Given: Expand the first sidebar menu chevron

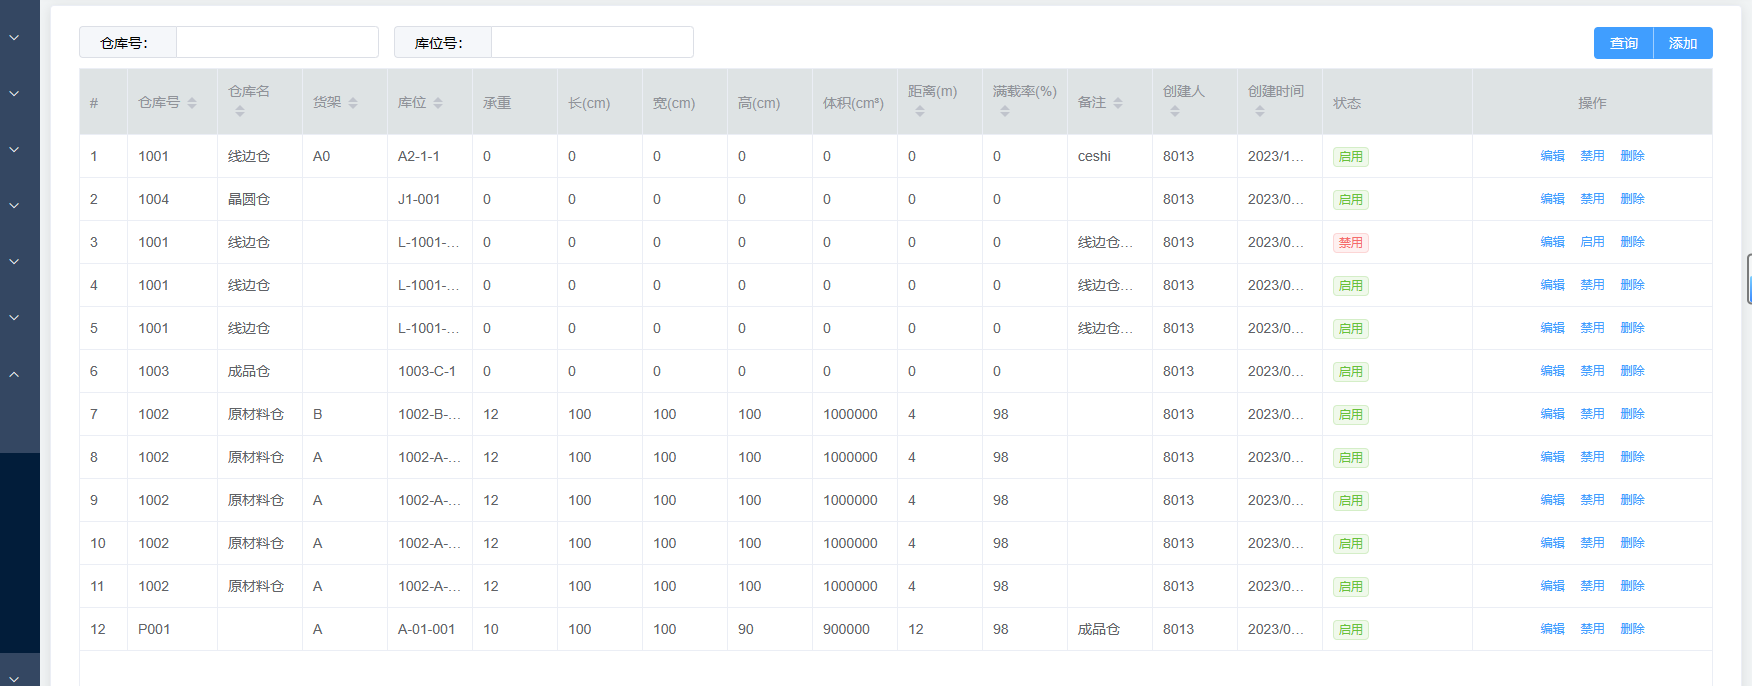Looking at the screenshot, I should pyautogui.click(x=14, y=38).
